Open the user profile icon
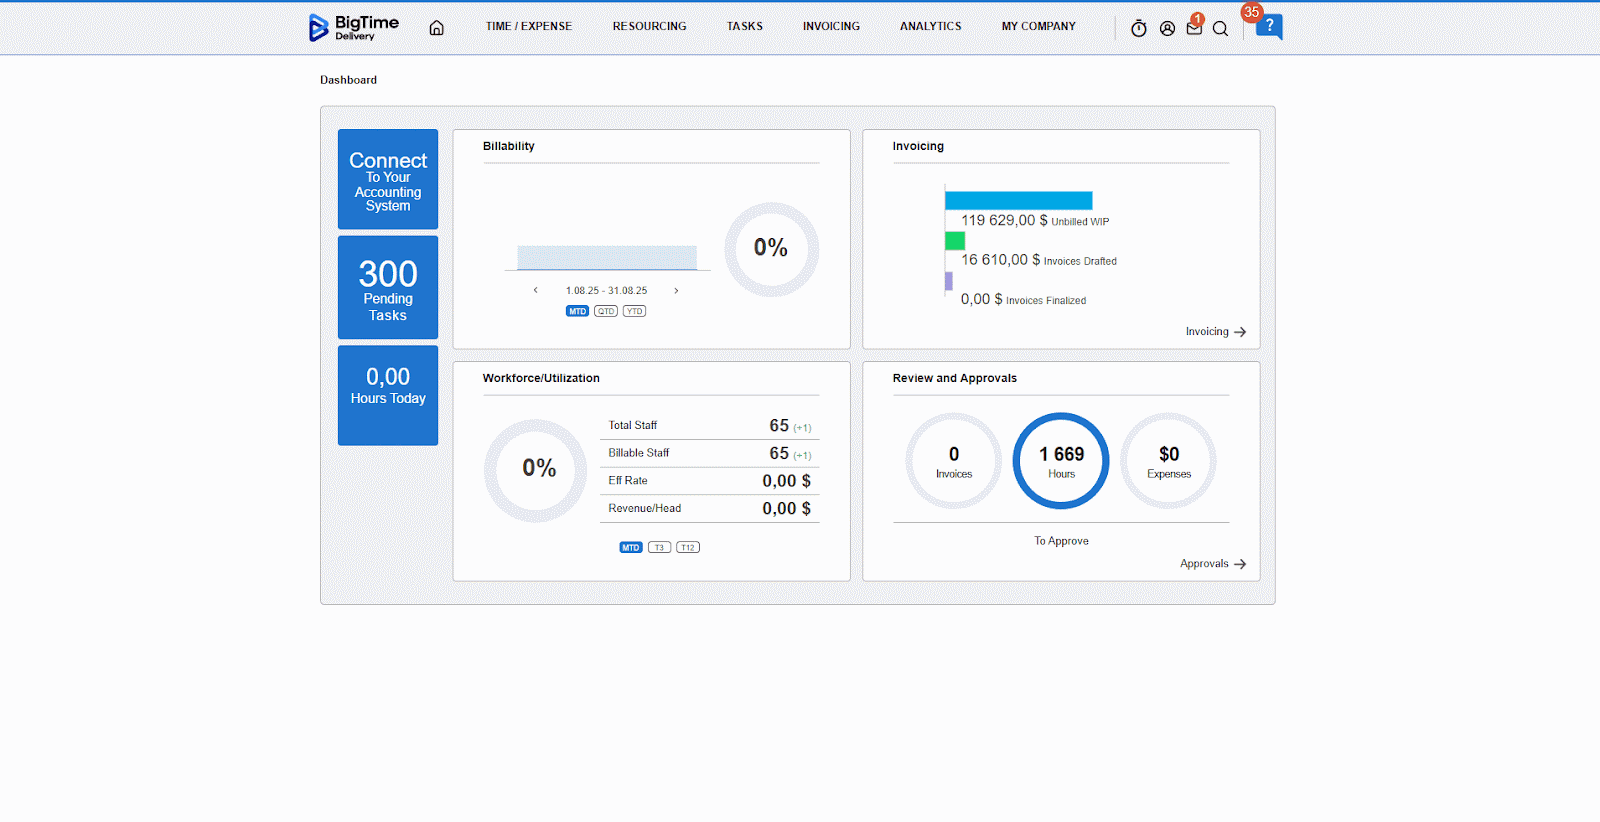The width and height of the screenshot is (1600, 822). point(1167,29)
